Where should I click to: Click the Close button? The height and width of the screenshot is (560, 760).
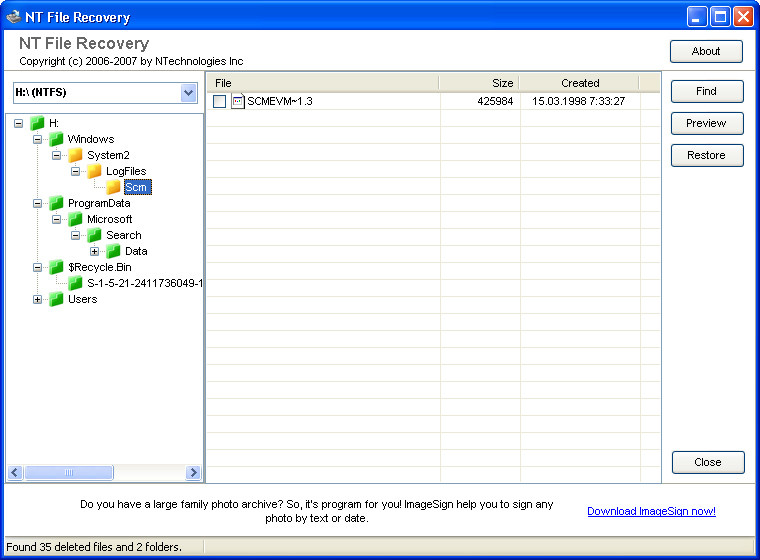[708, 462]
